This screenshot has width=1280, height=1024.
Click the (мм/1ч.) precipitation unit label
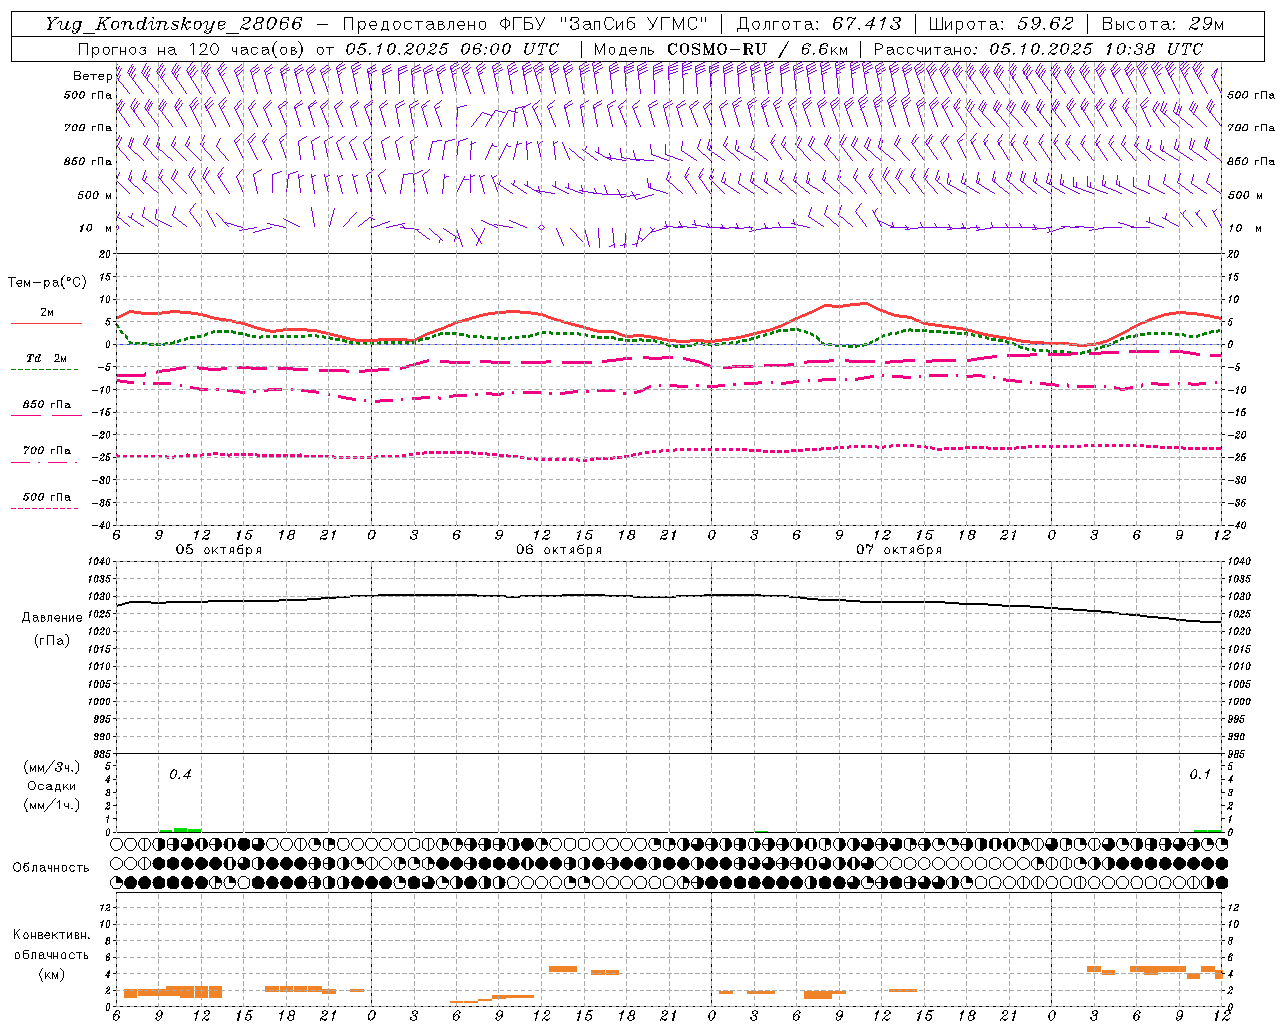[x=52, y=805]
